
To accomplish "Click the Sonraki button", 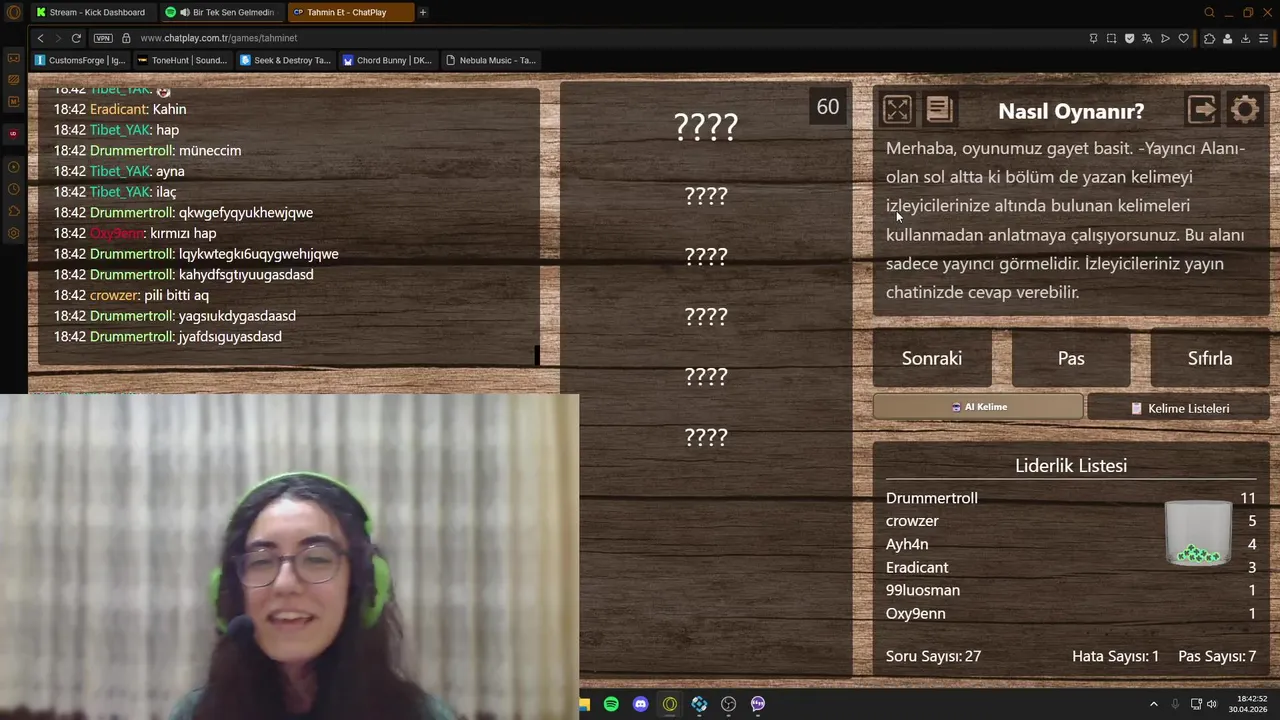I will pyautogui.click(x=932, y=358).
